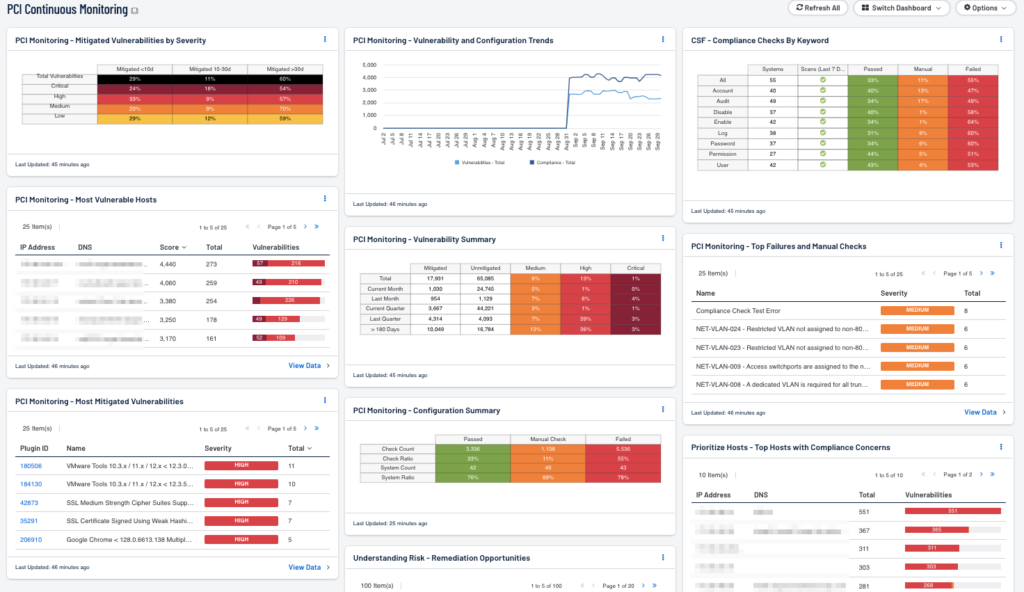This screenshot has width=1024, height=592.
Task: Click three-dot menu on CSF Compliance Checks widget
Action: pos(1001,40)
